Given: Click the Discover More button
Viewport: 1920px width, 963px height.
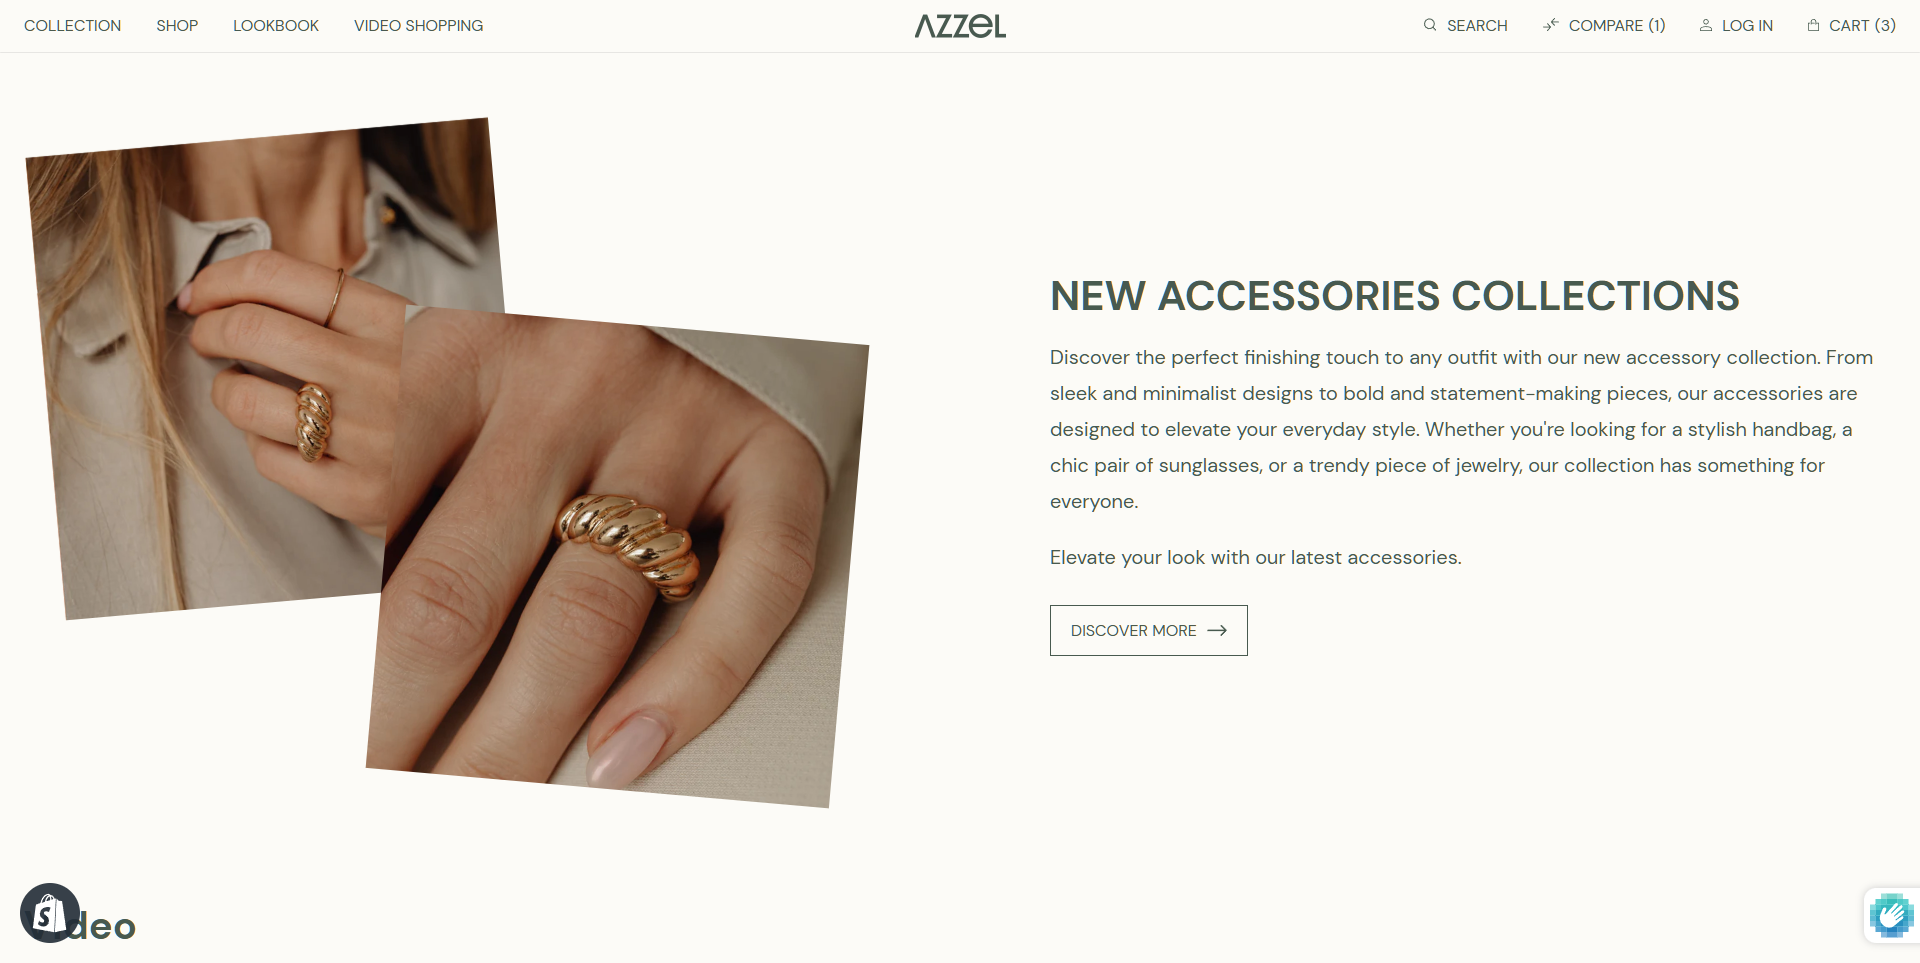Looking at the screenshot, I should click(x=1148, y=630).
